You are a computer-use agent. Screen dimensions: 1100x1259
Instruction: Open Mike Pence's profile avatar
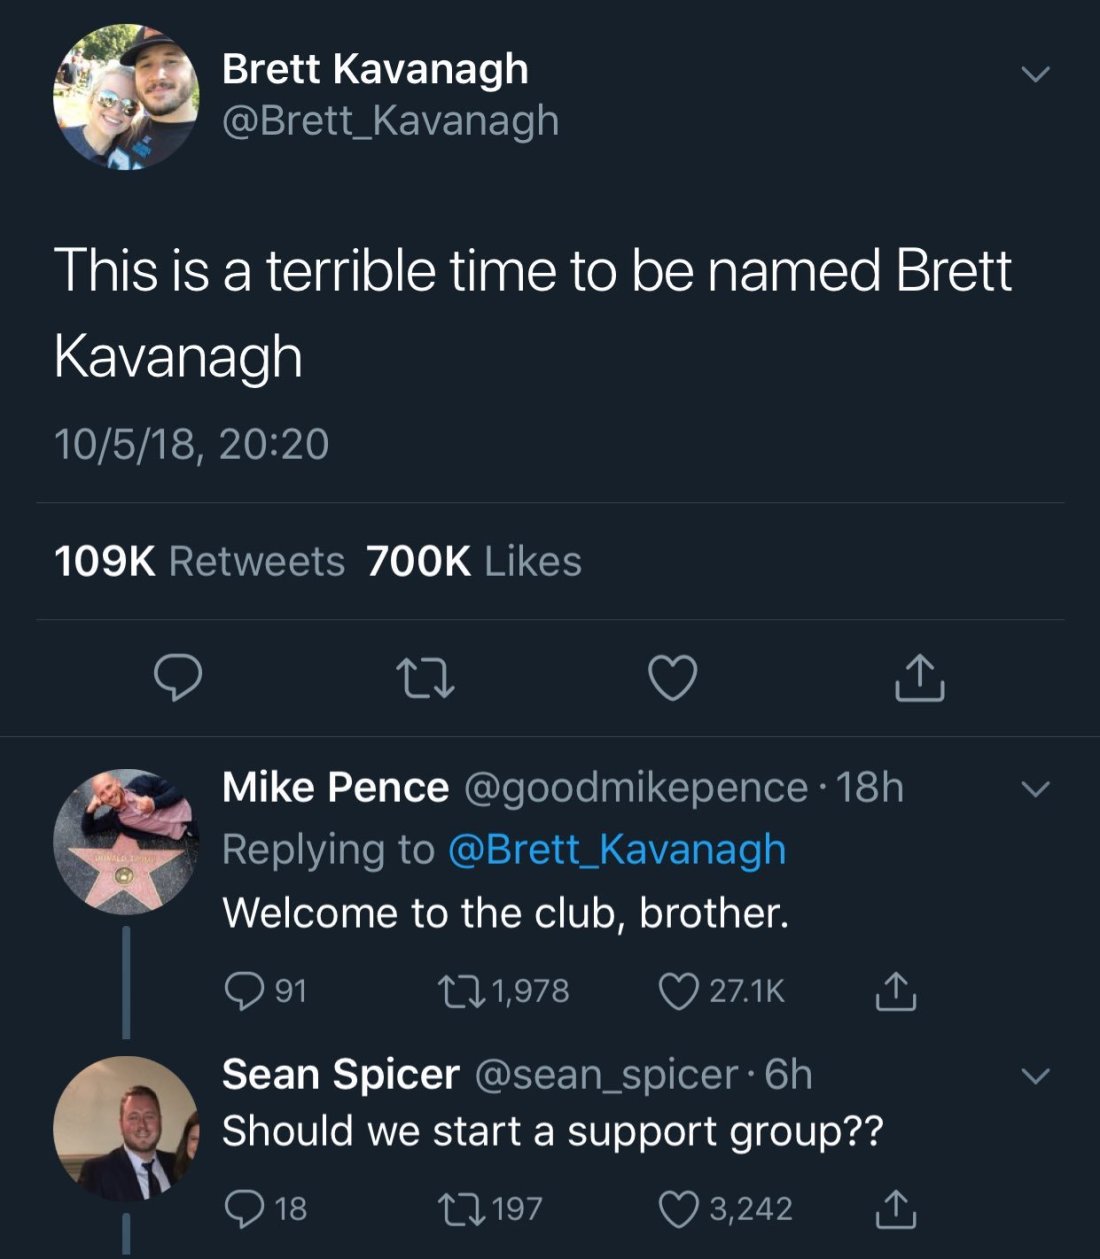[126, 842]
